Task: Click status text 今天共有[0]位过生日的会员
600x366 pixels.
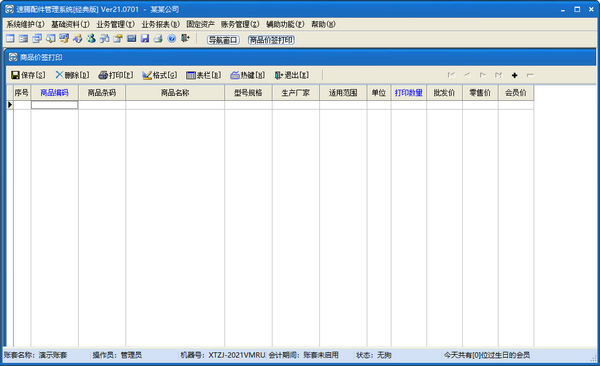Action: click(x=487, y=355)
